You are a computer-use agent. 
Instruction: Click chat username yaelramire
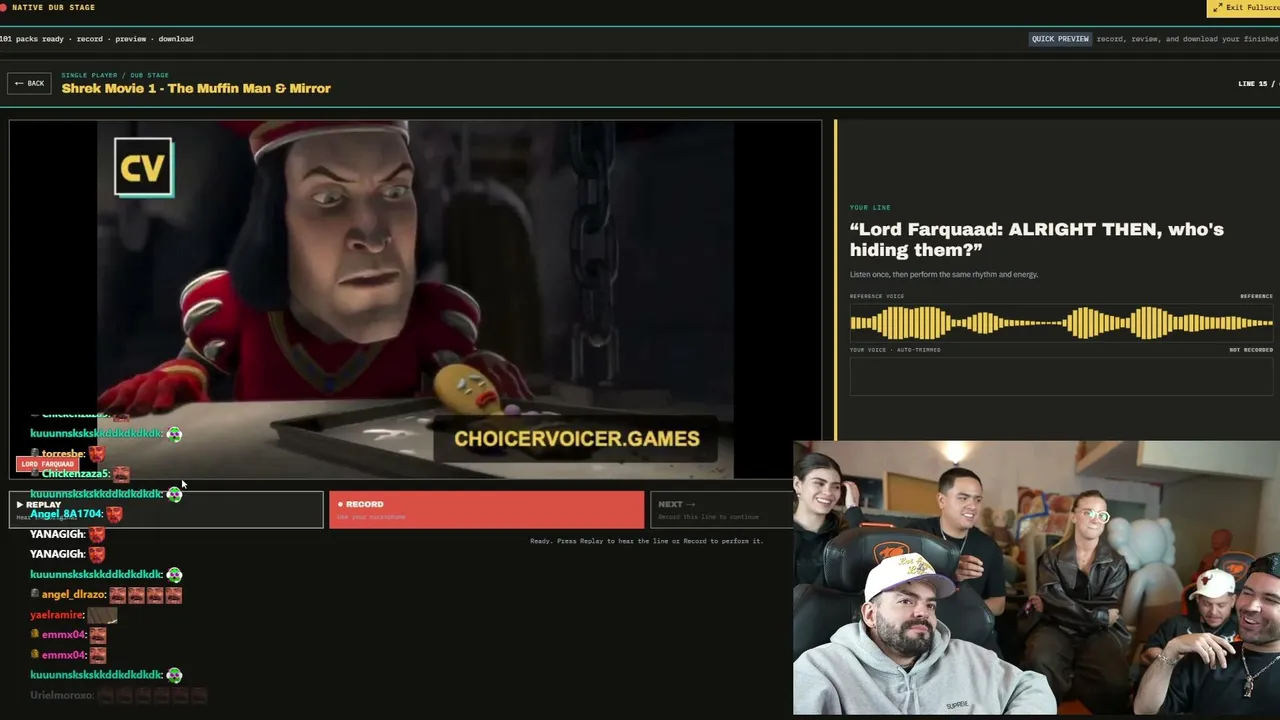click(x=57, y=615)
